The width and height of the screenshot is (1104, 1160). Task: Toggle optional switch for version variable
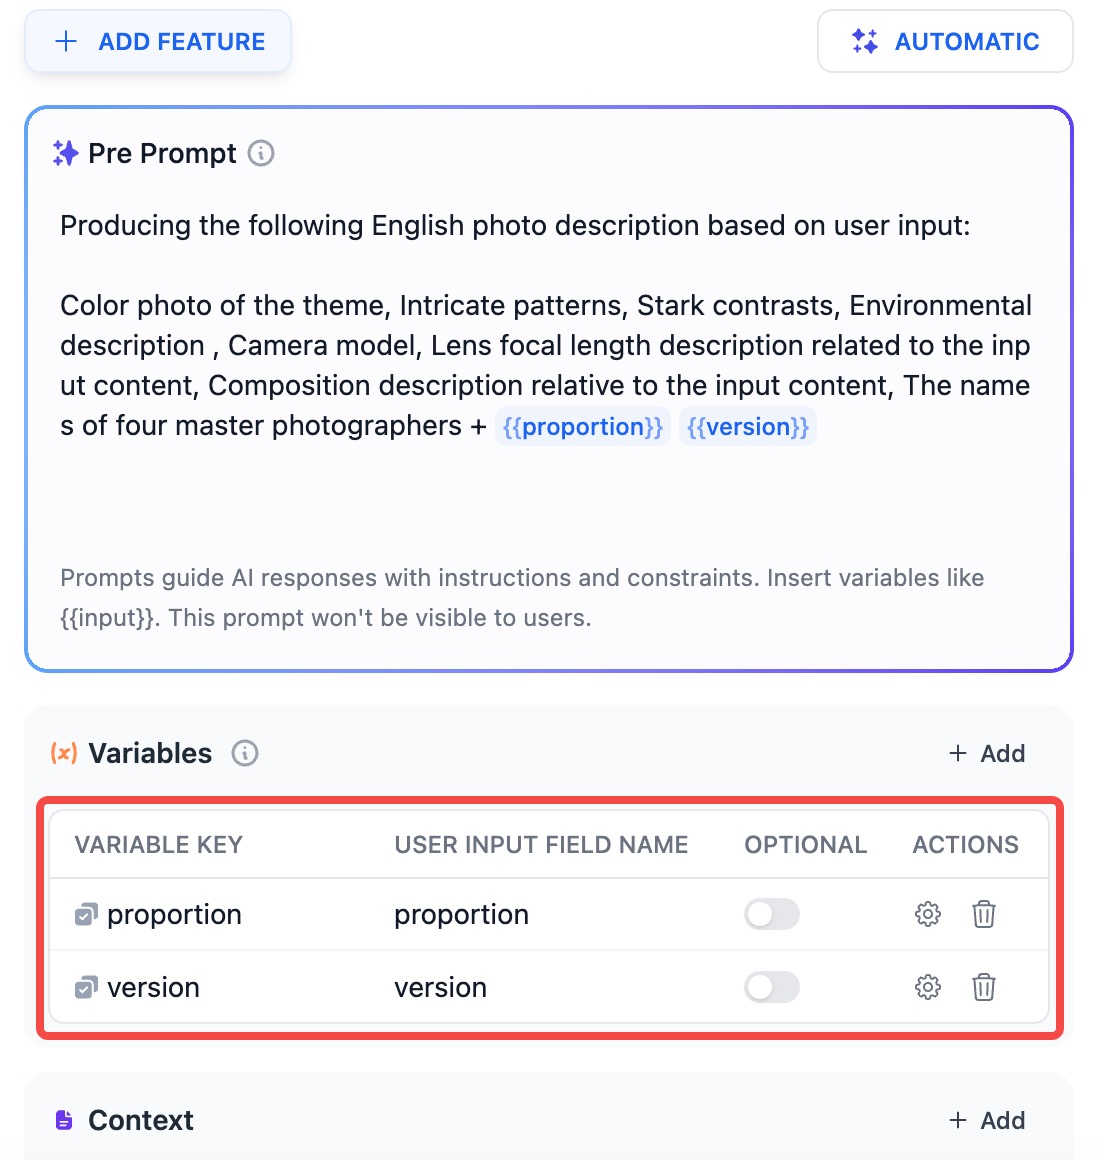772,987
